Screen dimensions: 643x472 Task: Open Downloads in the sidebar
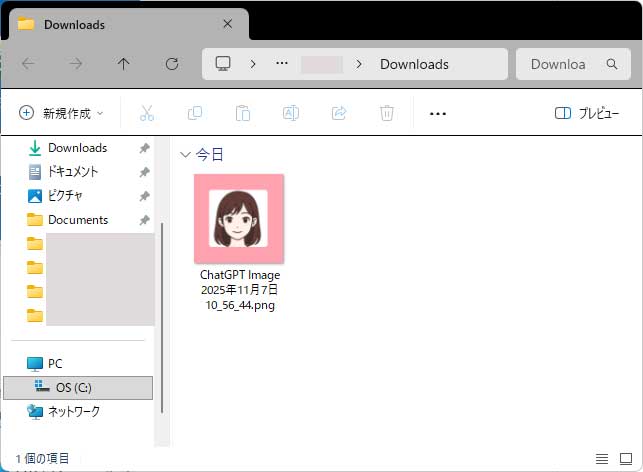click(x=78, y=148)
